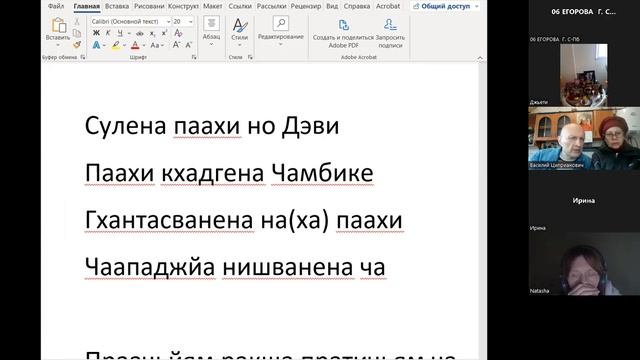Switch to the Справка tab
This screenshot has height=360, width=640.
[x=357, y=6]
